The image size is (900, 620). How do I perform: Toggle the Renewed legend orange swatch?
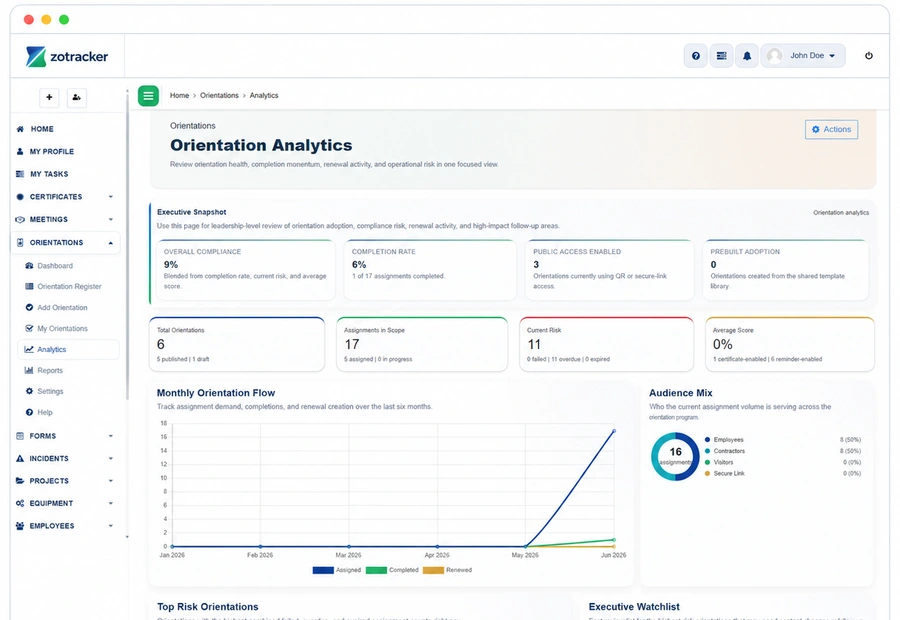(x=433, y=570)
